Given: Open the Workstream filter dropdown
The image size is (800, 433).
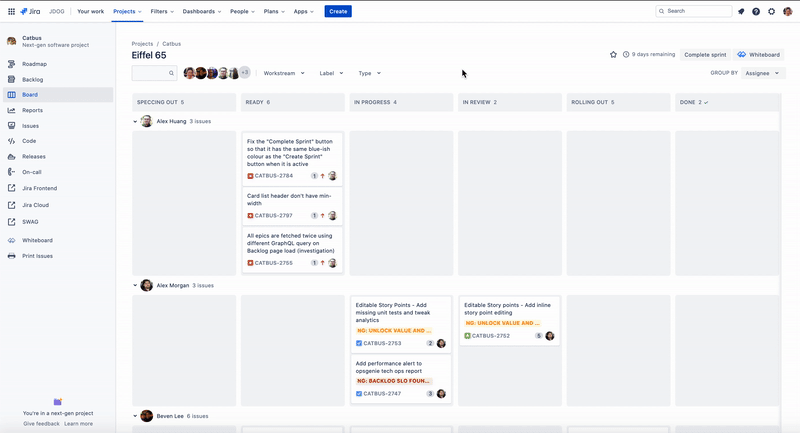Looking at the screenshot, I should [284, 73].
